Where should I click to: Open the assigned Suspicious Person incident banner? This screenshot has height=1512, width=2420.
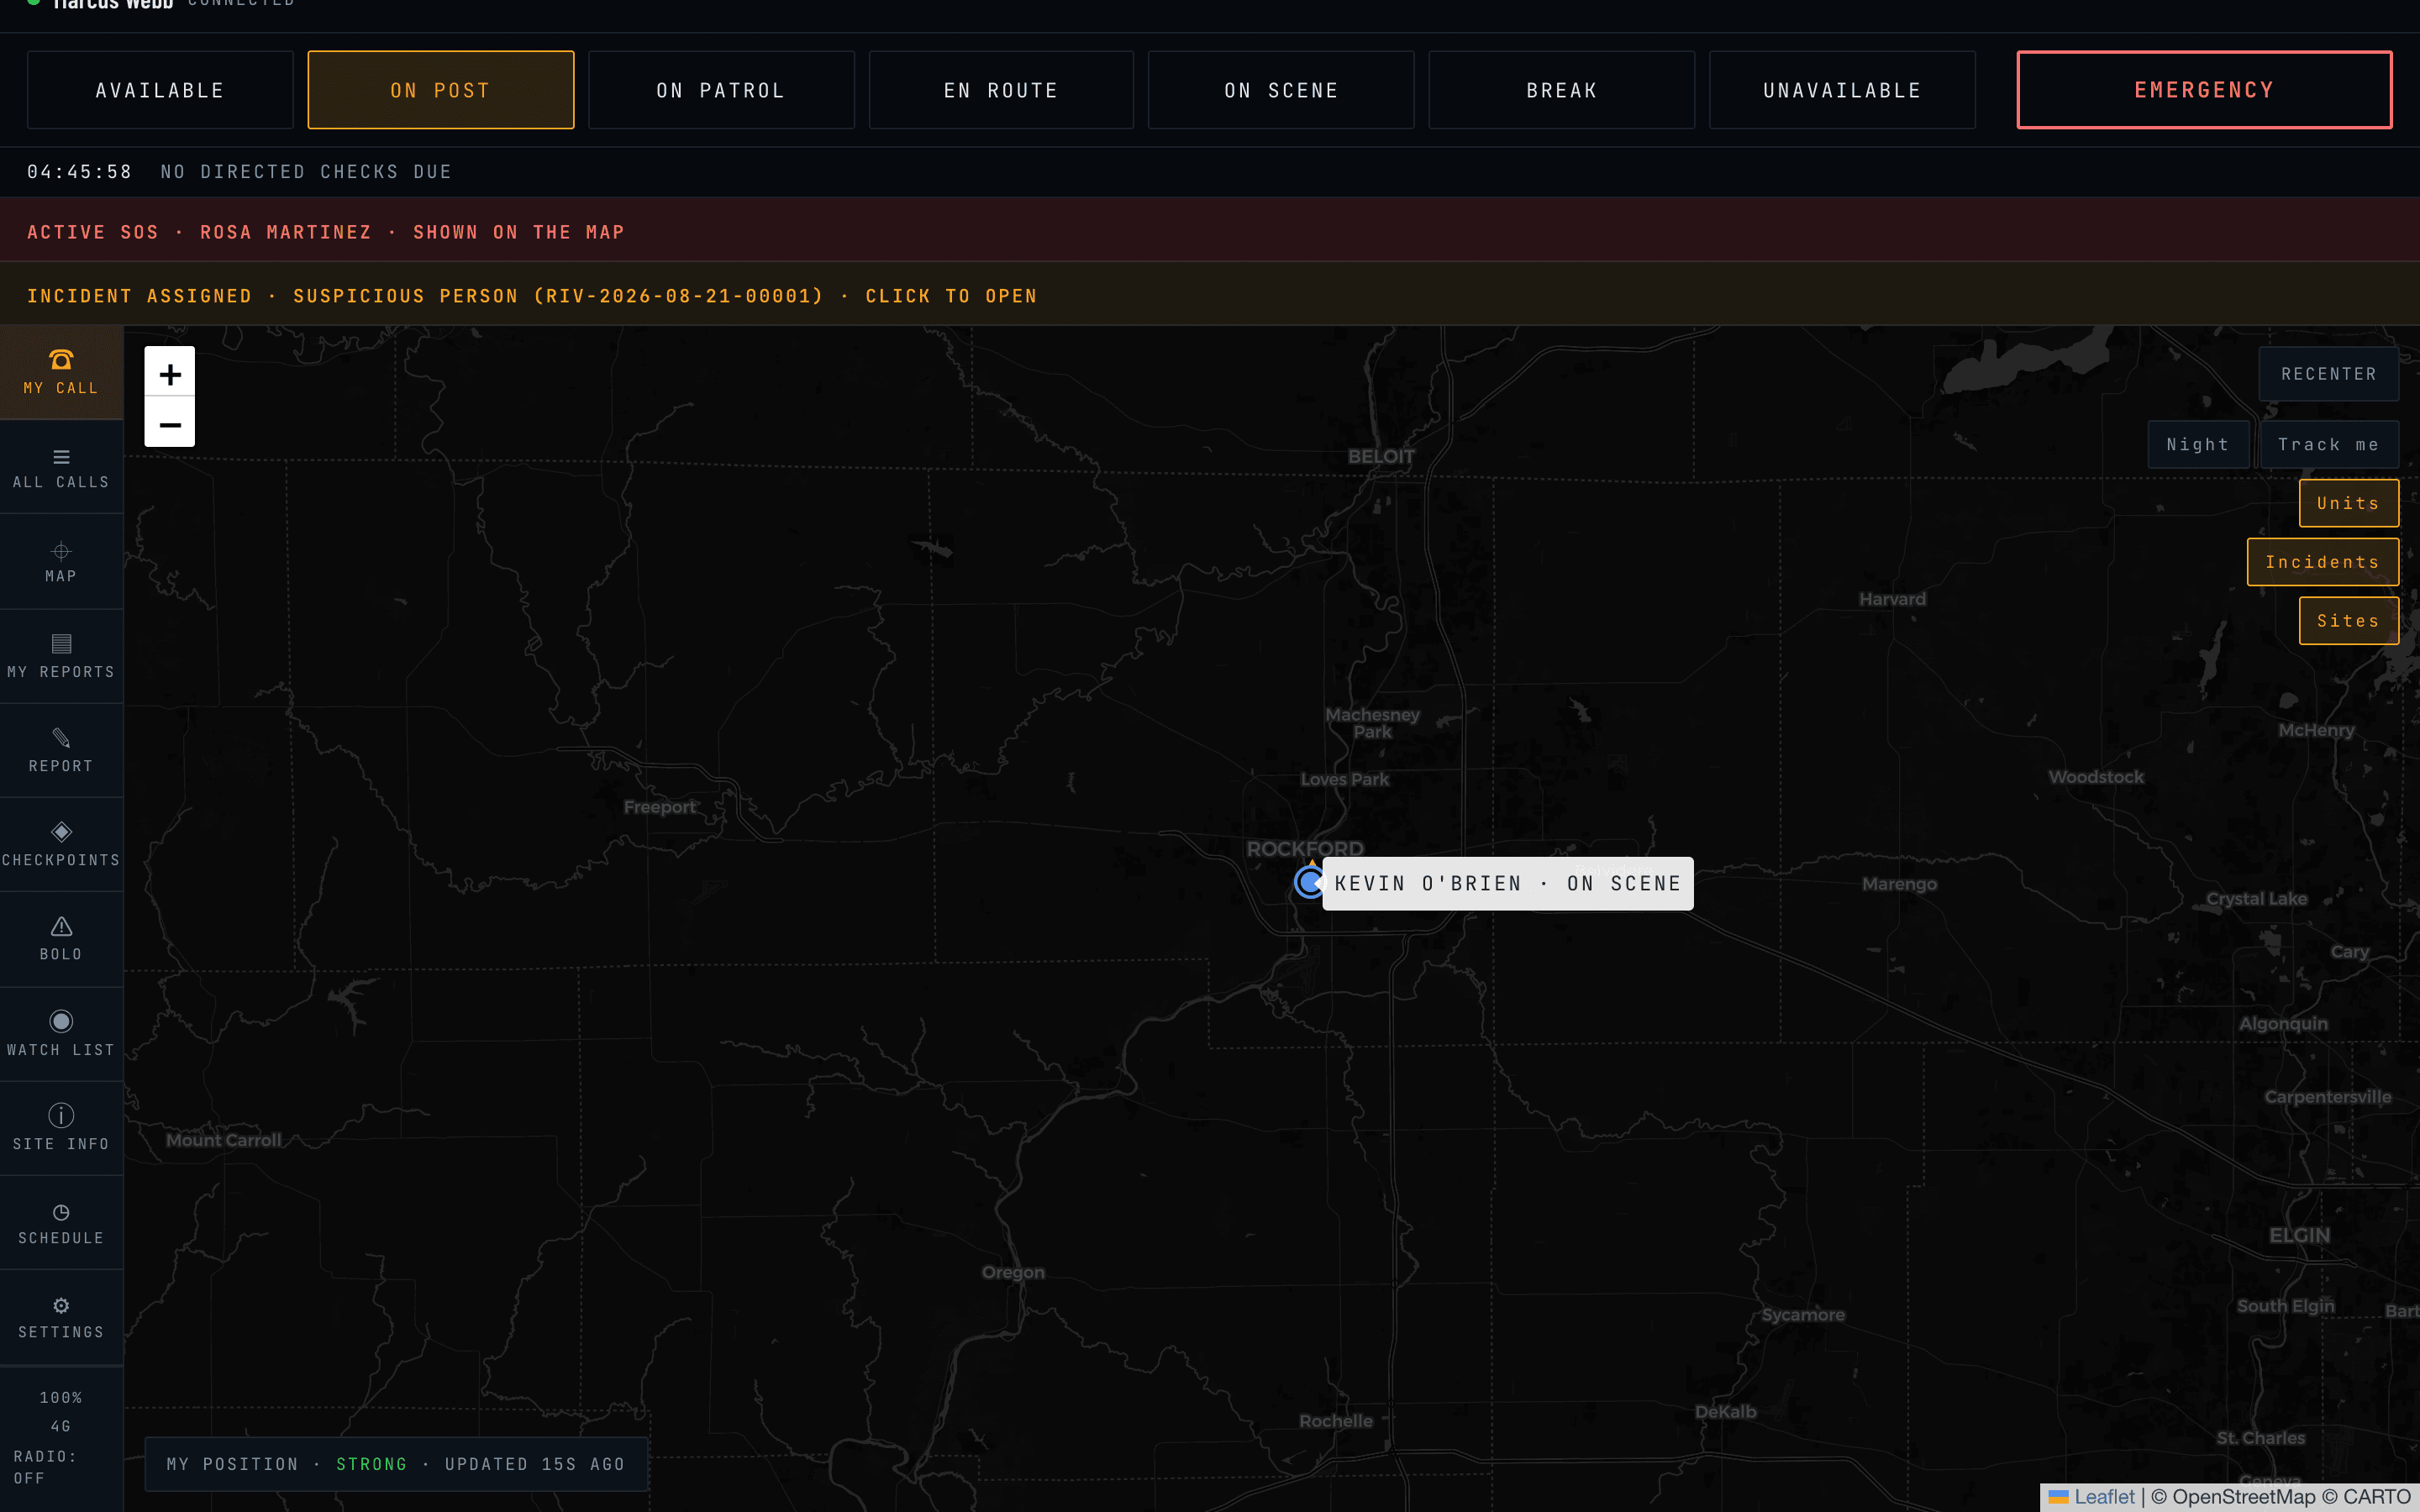[1210, 296]
